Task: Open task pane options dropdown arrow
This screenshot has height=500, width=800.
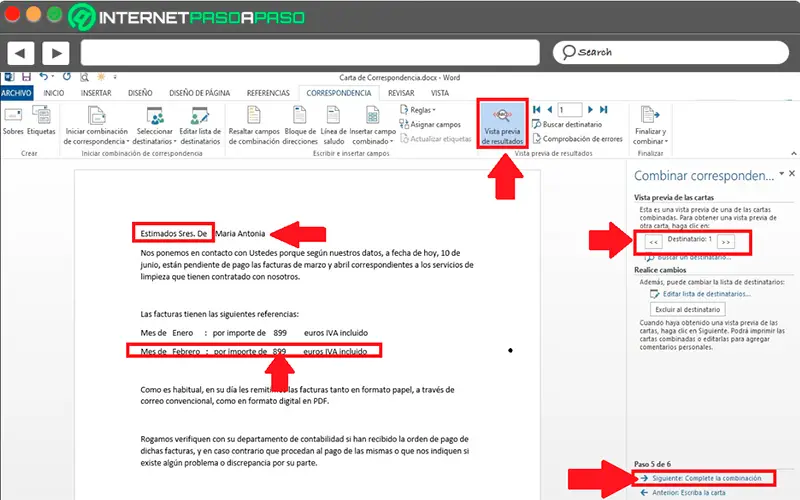Action: coord(782,174)
